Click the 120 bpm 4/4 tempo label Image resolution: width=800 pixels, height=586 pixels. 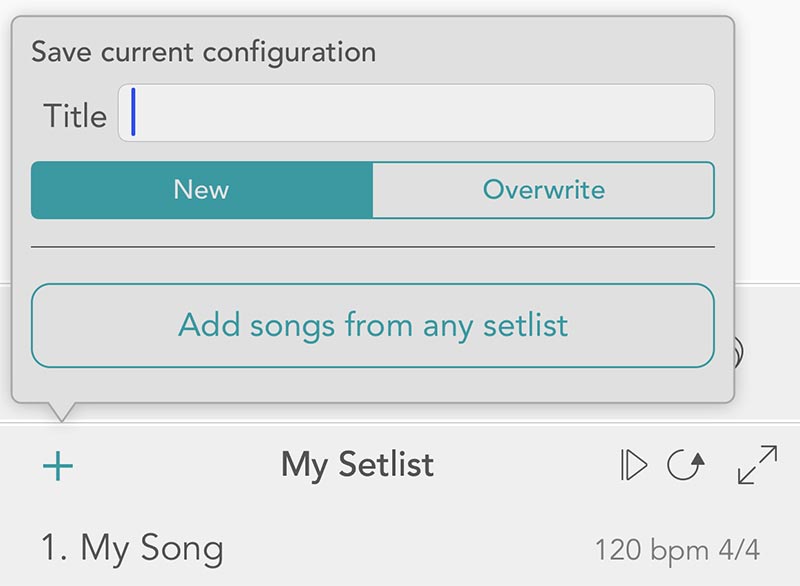(x=678, y=550)
